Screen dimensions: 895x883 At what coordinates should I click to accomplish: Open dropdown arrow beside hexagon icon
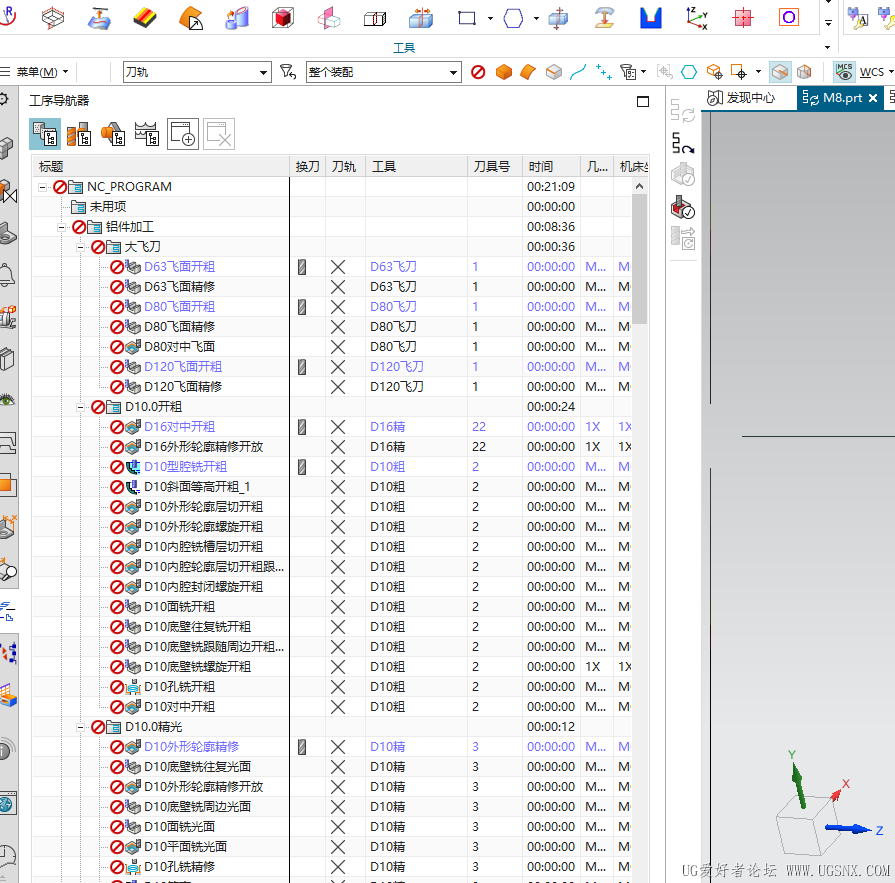[x=536, y=19]
